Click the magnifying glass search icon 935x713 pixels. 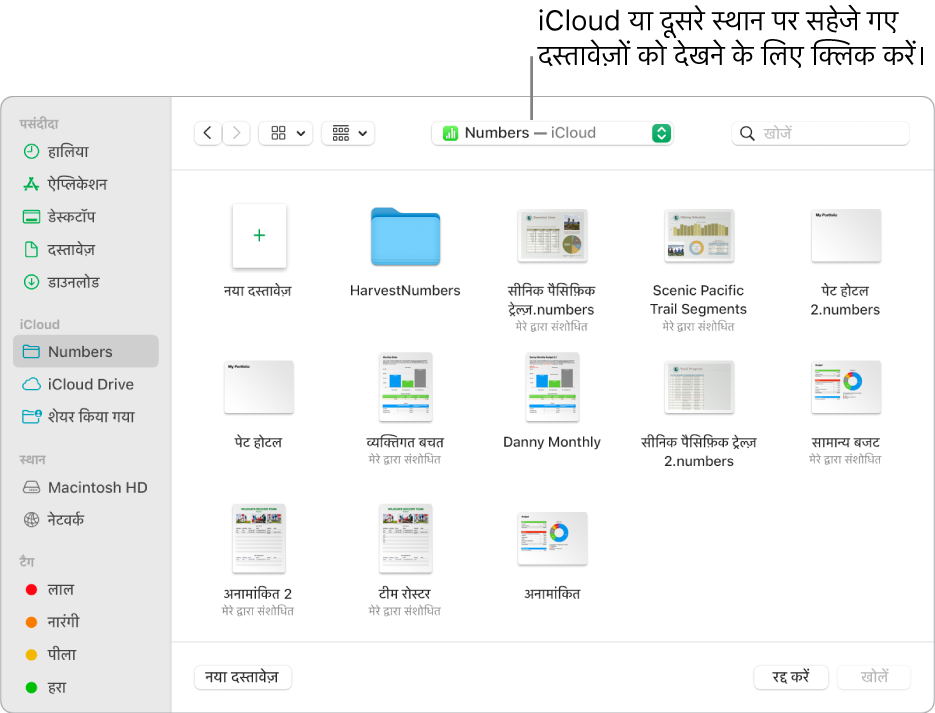(747, 133)
